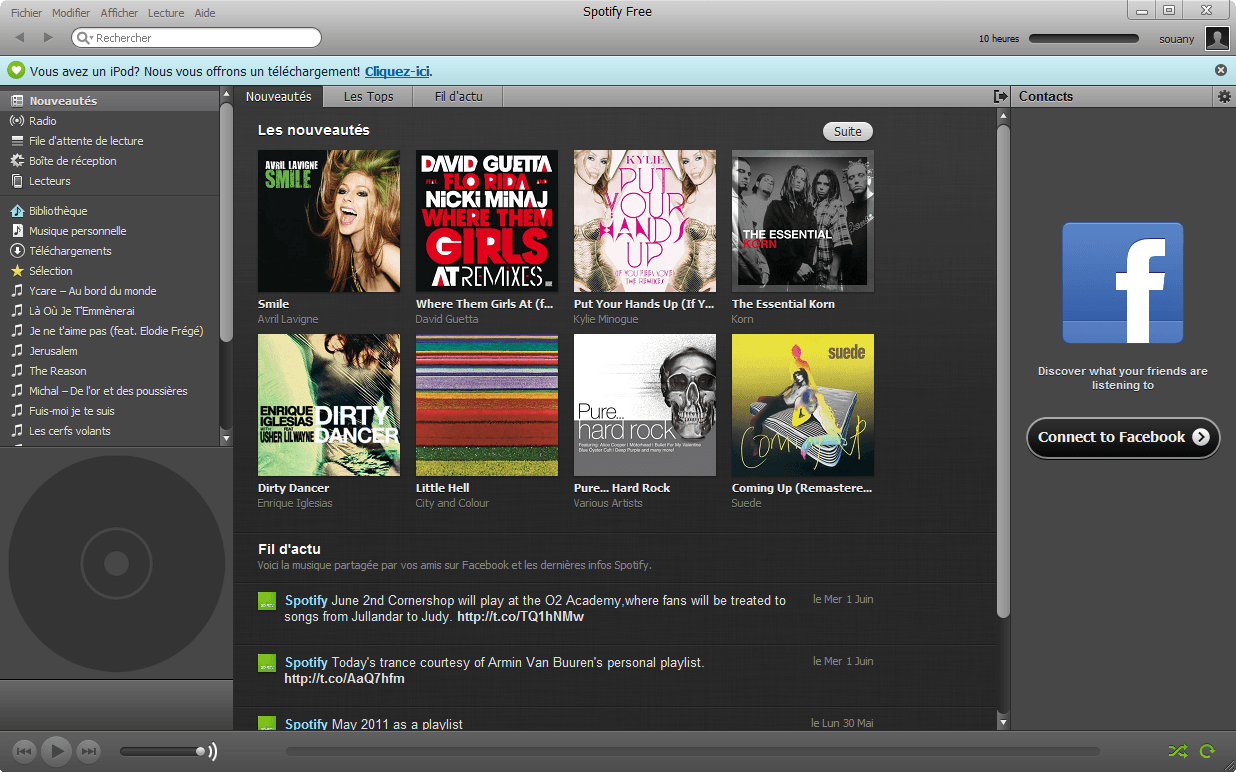The height and width of the screenshot is (772, 1236).
Task: Click the Kylie Minogue artist name
Action: [x=606, y=319]
